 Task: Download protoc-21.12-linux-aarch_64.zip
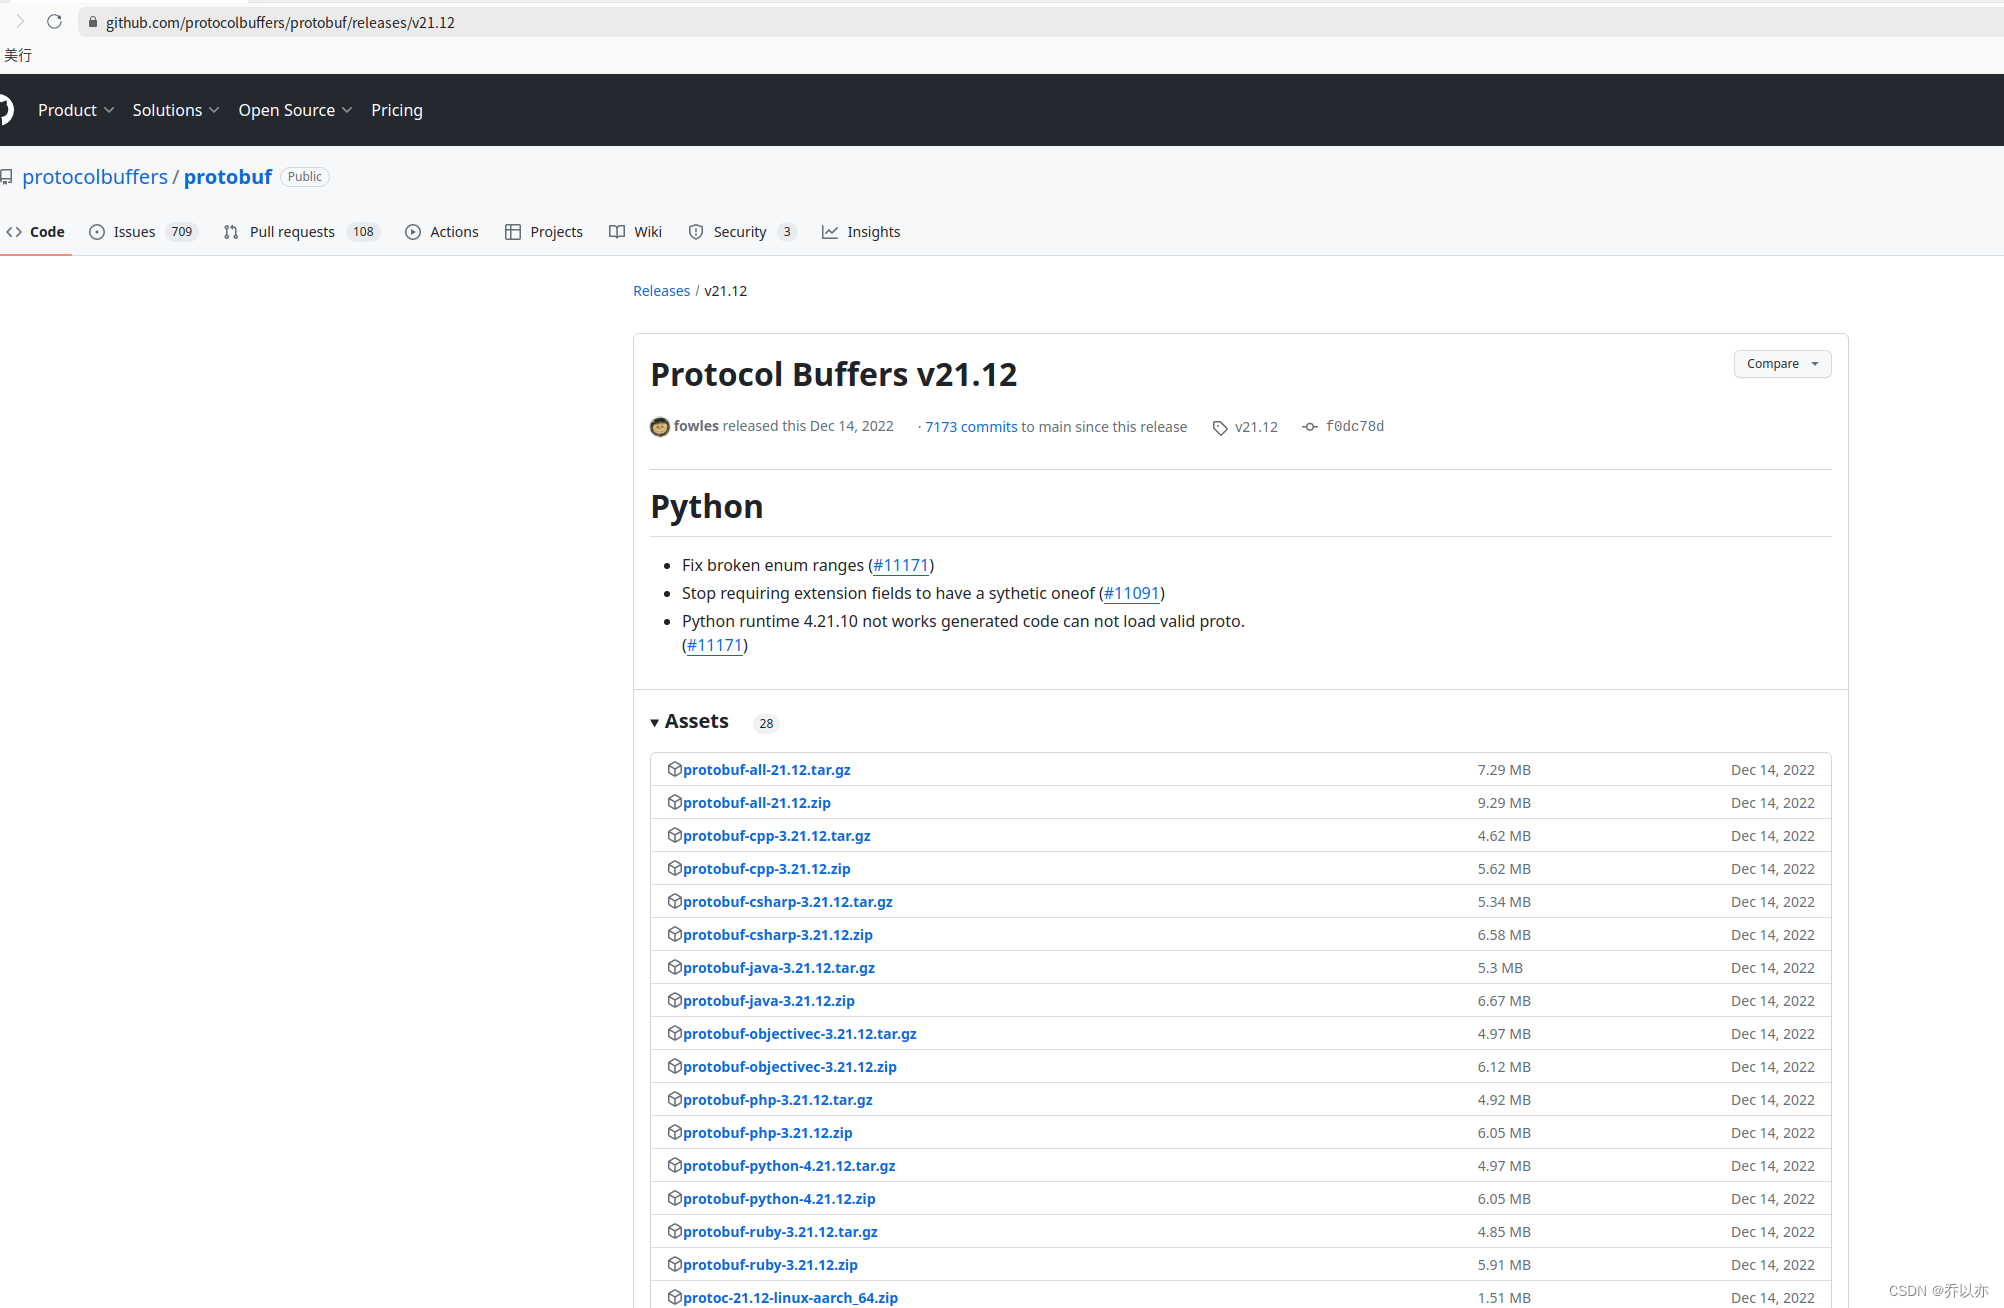click(x=790, y=1298)
